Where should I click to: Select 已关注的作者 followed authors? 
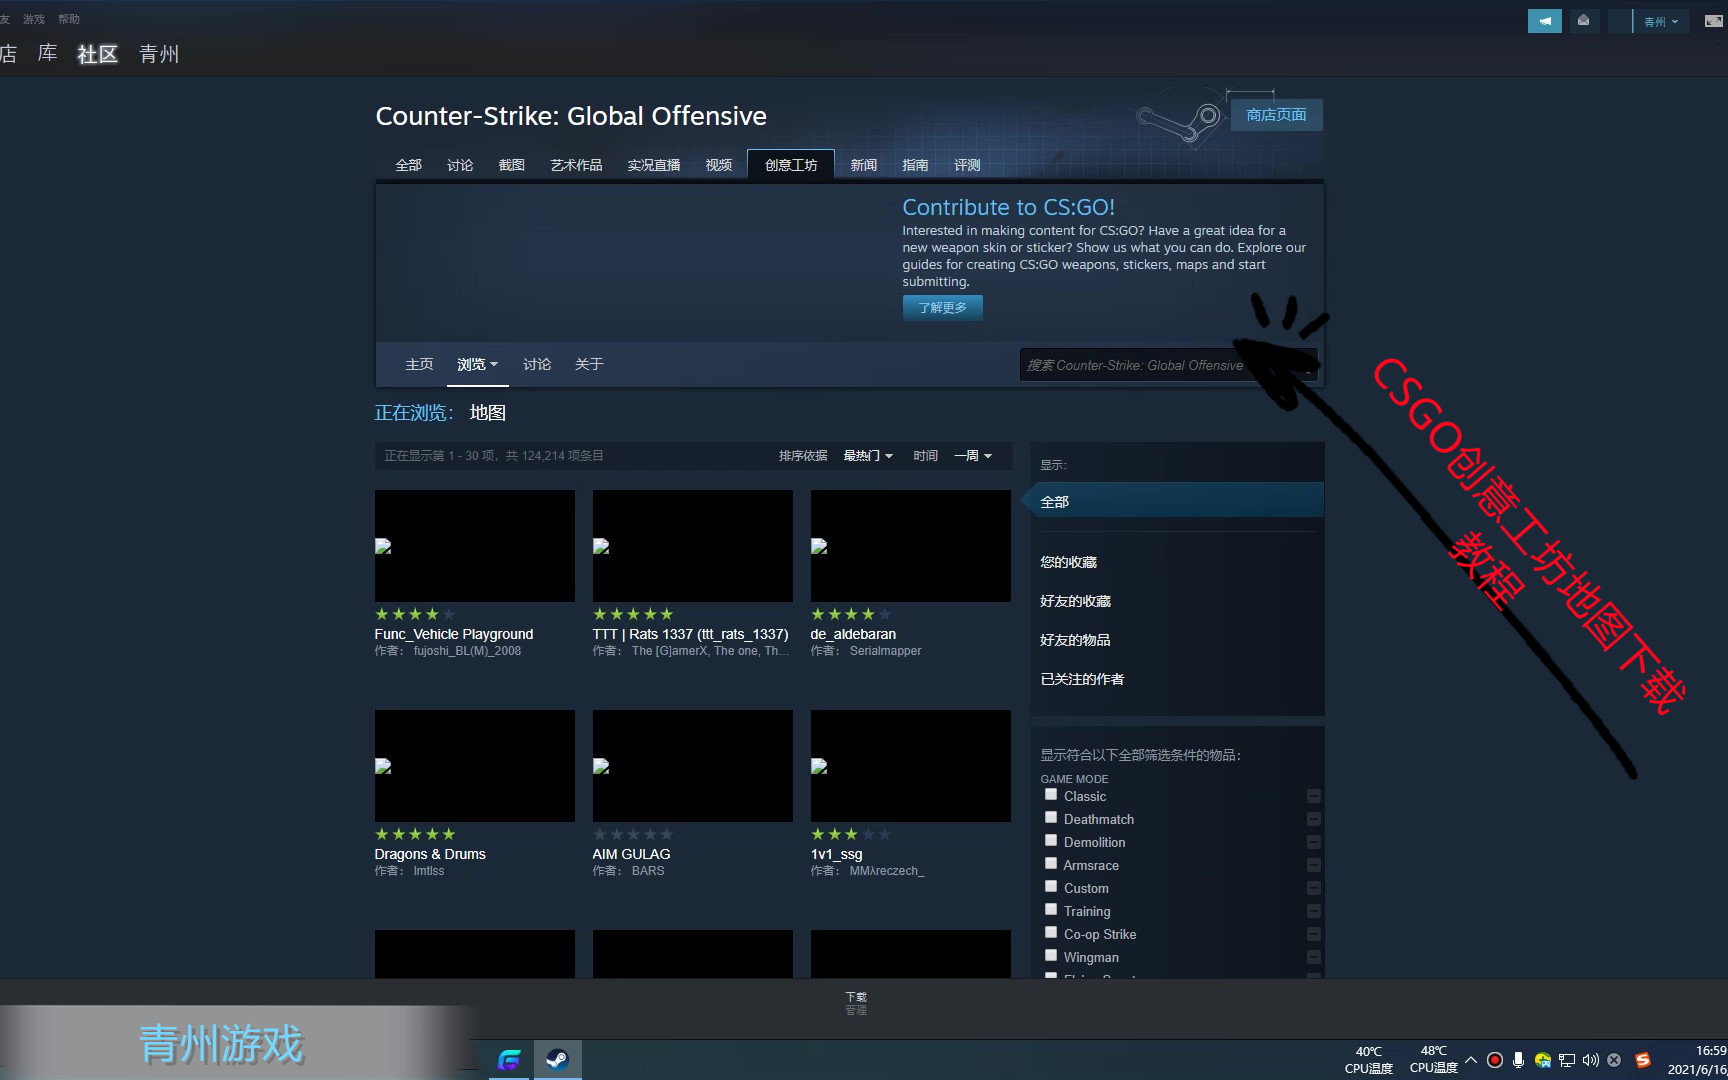[1082, 679]
